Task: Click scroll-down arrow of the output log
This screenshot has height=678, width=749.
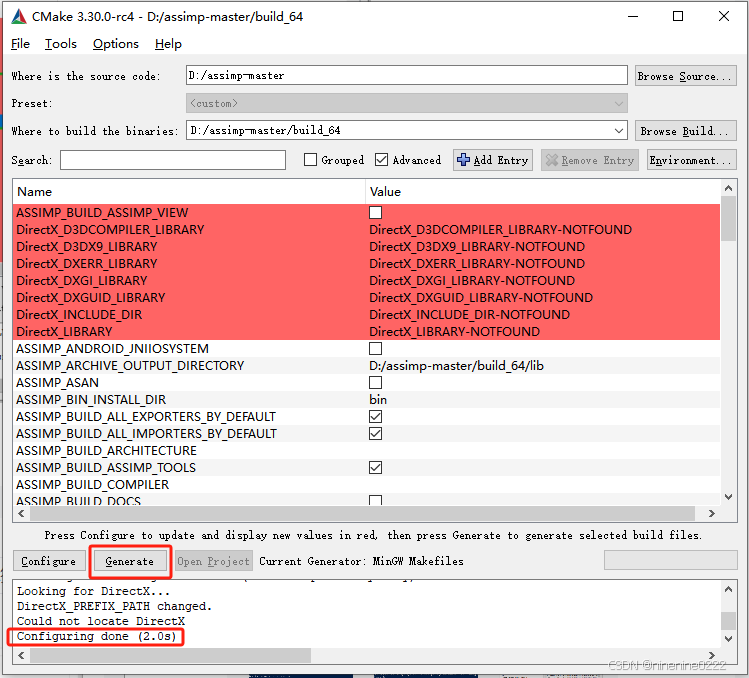Action: pos(728,638)
